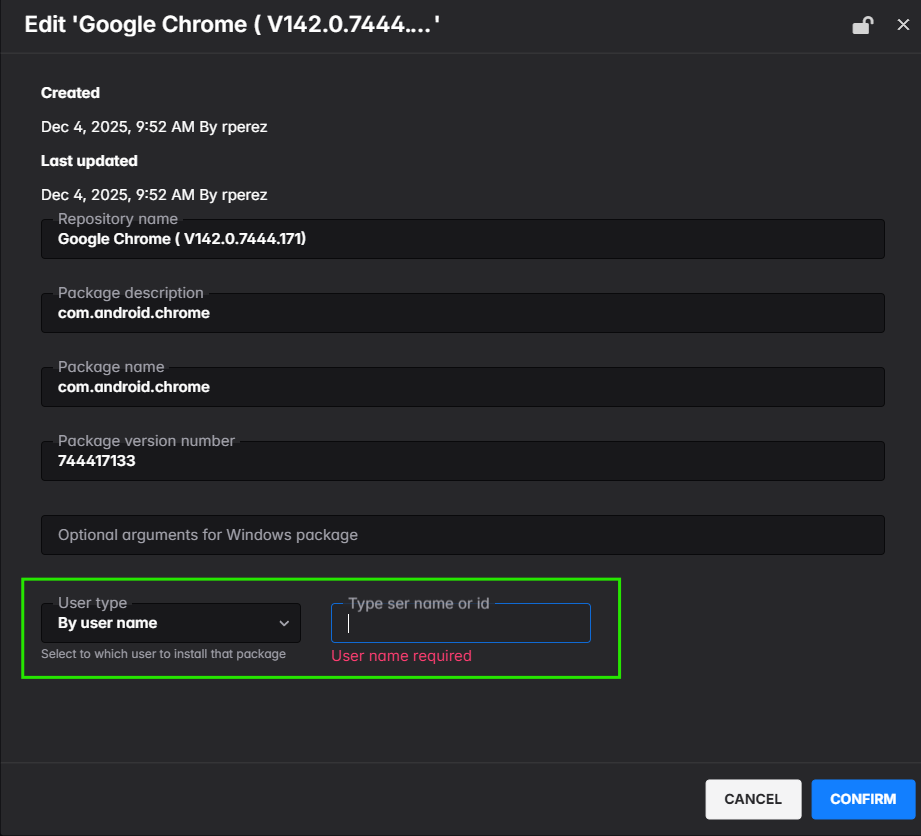Click the Package name field
The width and height of the screenshot is (921, 836).
pos(463,387)
